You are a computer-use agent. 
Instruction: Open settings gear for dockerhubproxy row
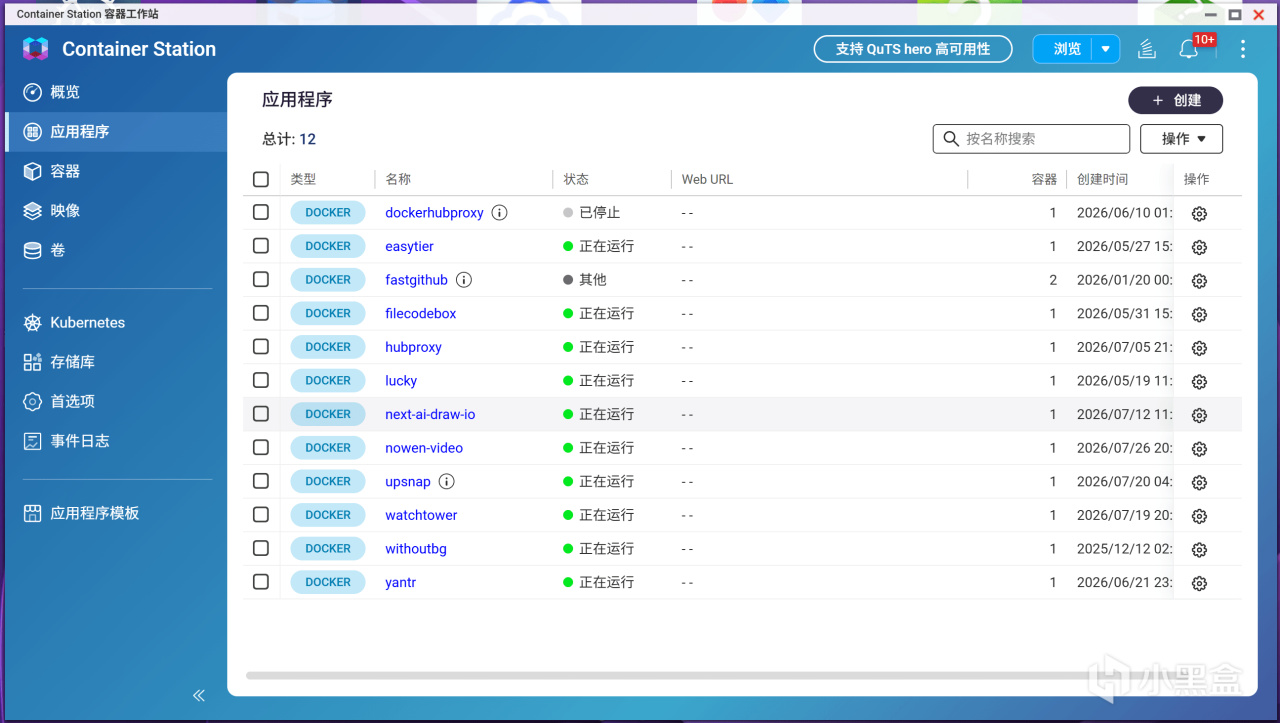(1199, 214)
